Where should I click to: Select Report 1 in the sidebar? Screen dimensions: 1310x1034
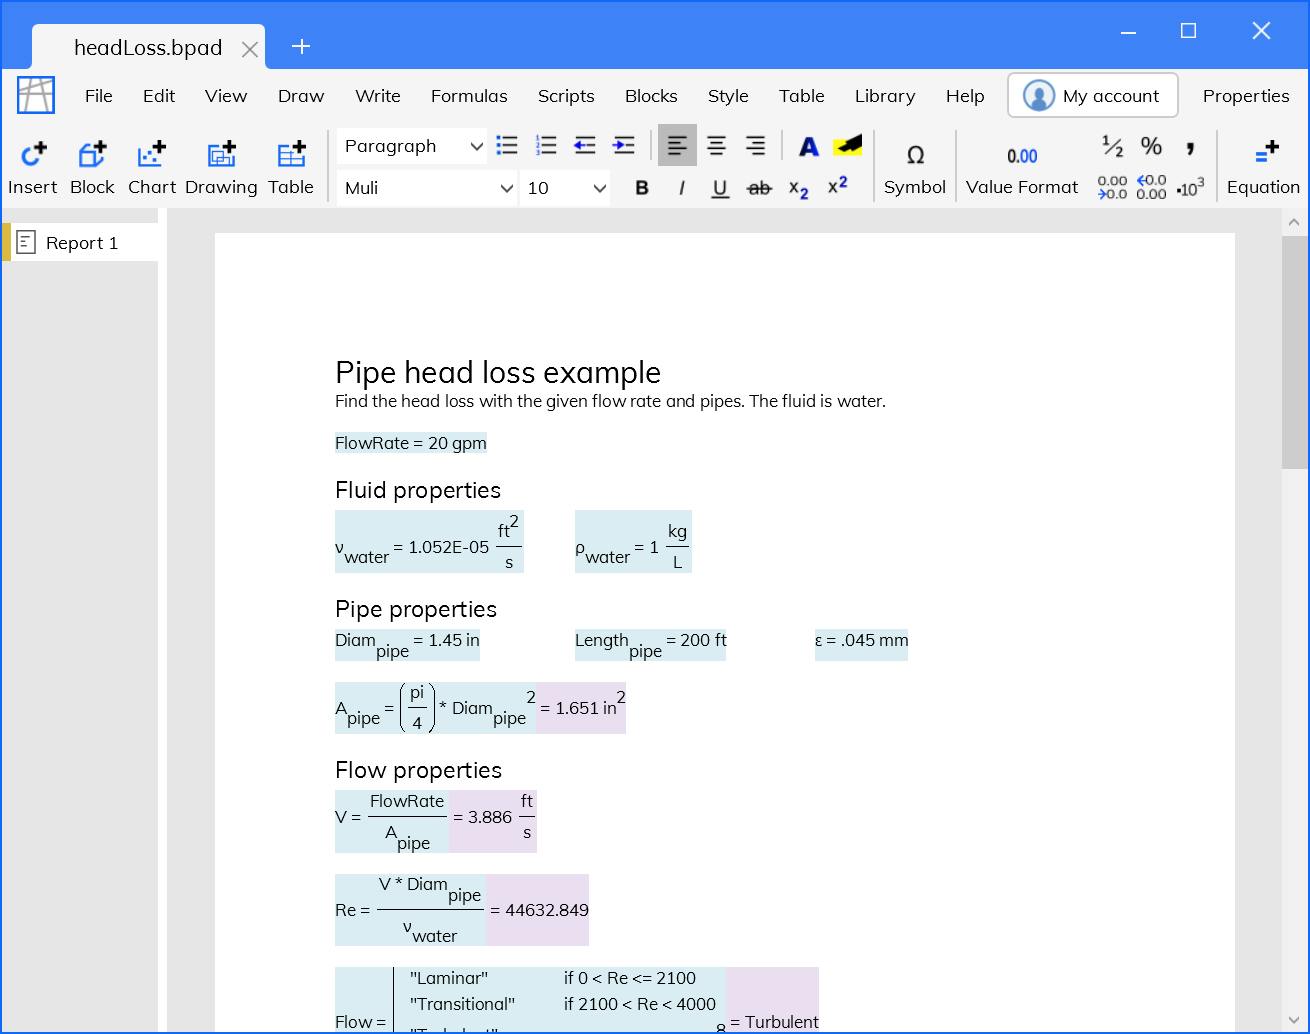82,243
